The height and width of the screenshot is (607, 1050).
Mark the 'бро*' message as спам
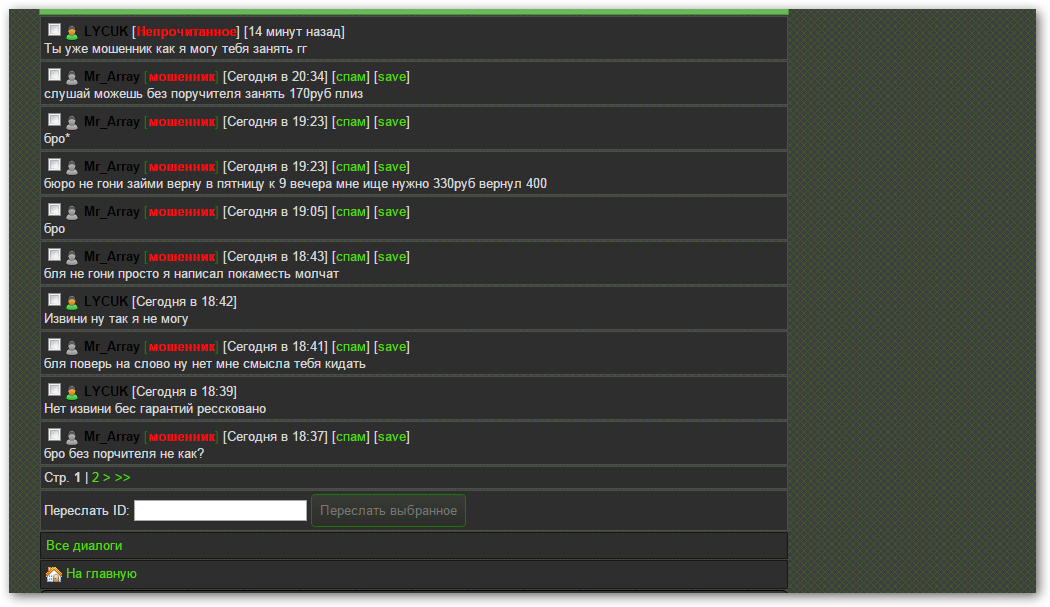(x=351, y=122)
